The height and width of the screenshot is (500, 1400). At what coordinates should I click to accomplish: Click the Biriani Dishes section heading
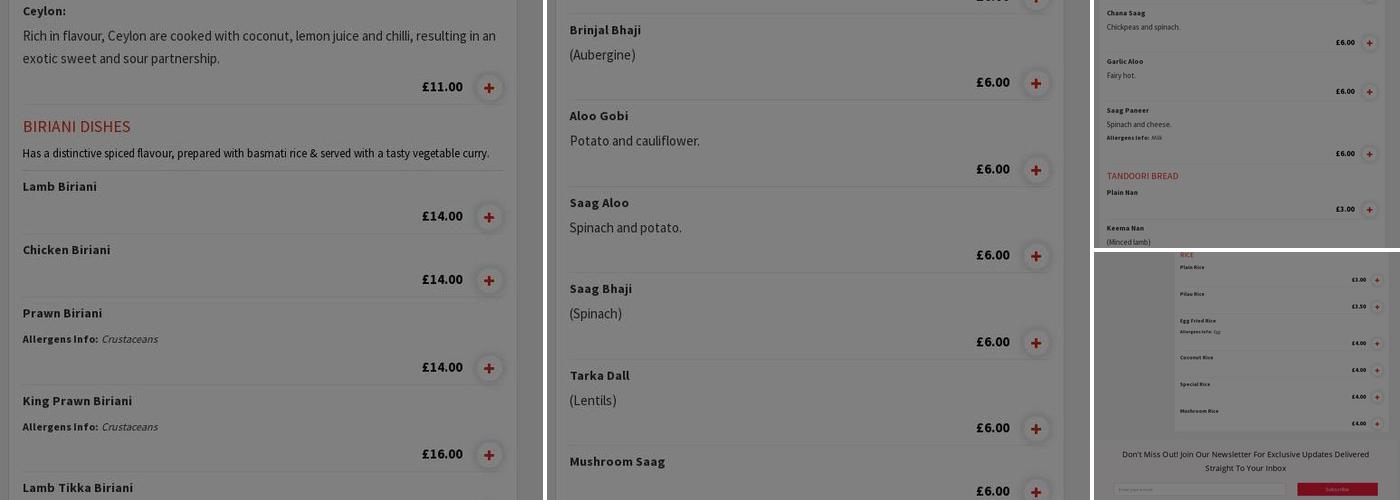pos(77,127)
